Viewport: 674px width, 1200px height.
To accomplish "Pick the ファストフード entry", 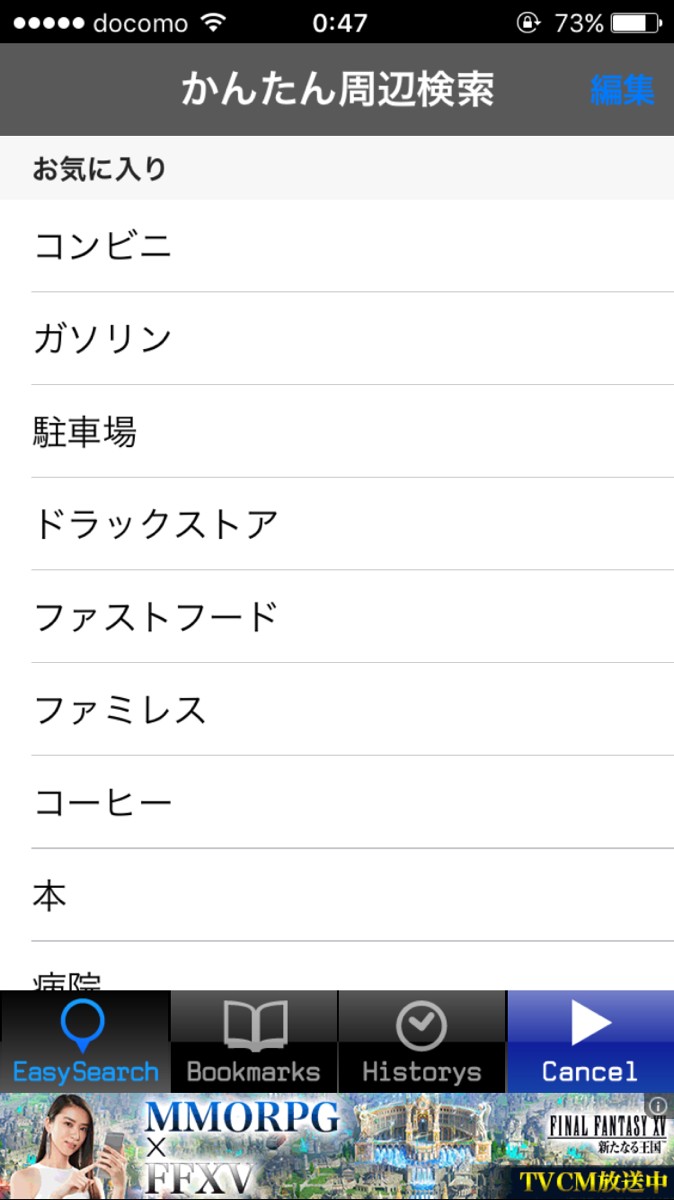I will (x=156, y=617).
